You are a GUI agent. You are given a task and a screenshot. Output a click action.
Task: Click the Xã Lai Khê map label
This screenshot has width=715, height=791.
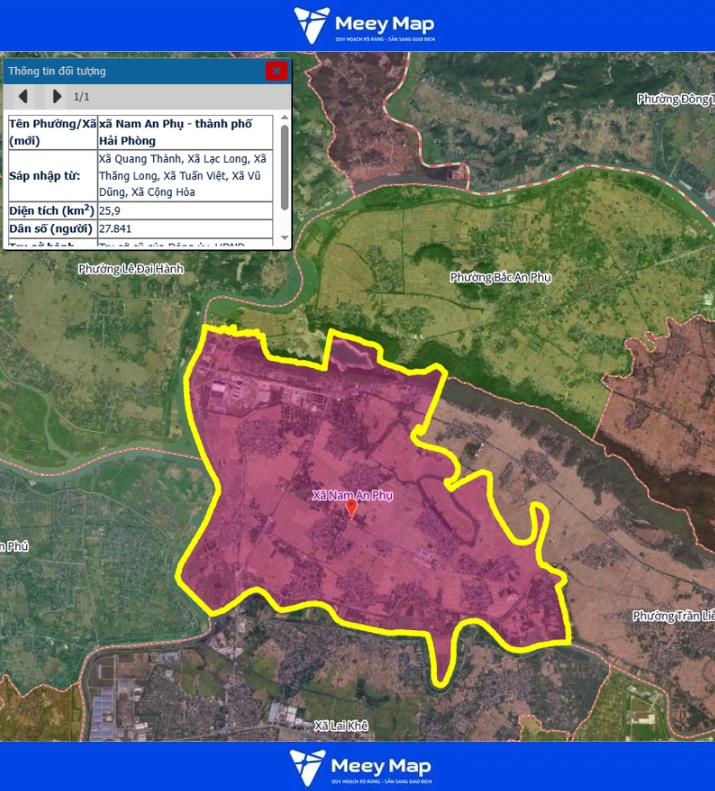pyautogui.click(x=338, y=726)
